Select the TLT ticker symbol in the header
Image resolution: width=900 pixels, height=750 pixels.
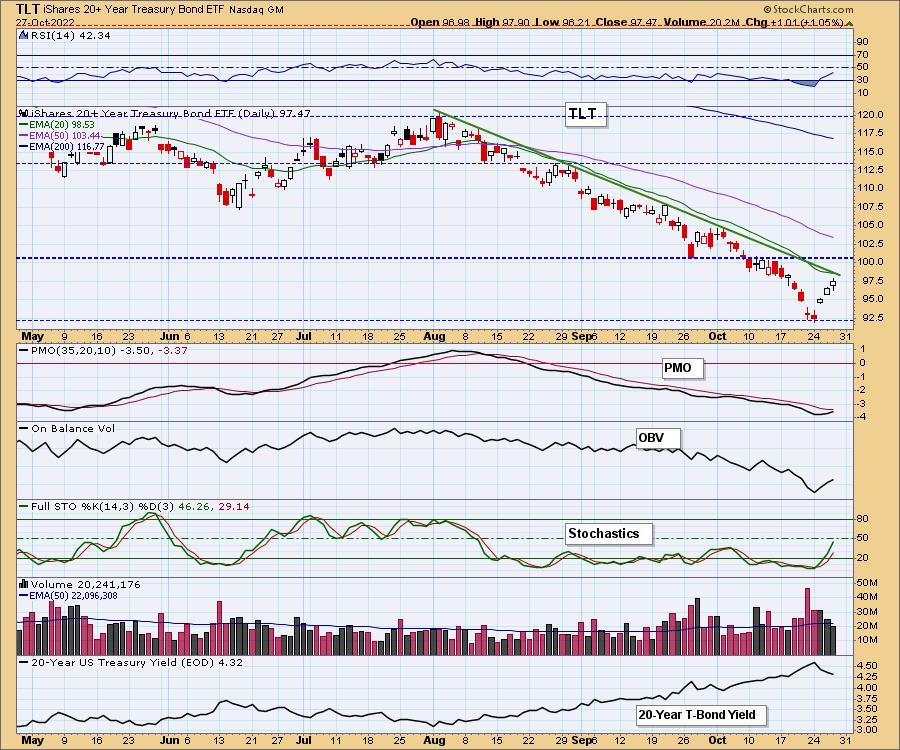[28, 9]
